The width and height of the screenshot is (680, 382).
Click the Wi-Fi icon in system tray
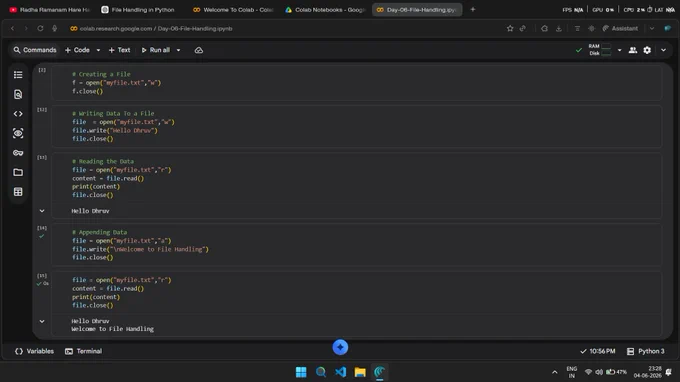[588, 372]
